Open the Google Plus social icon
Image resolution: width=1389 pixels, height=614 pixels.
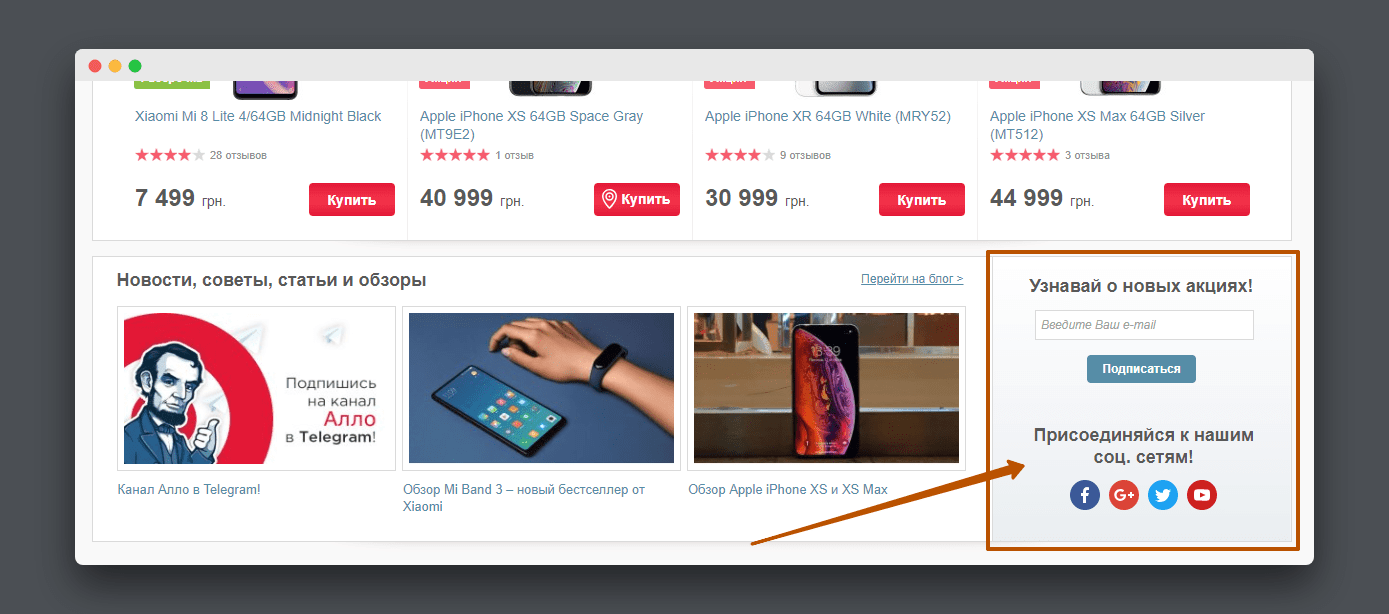(1124, 495)
